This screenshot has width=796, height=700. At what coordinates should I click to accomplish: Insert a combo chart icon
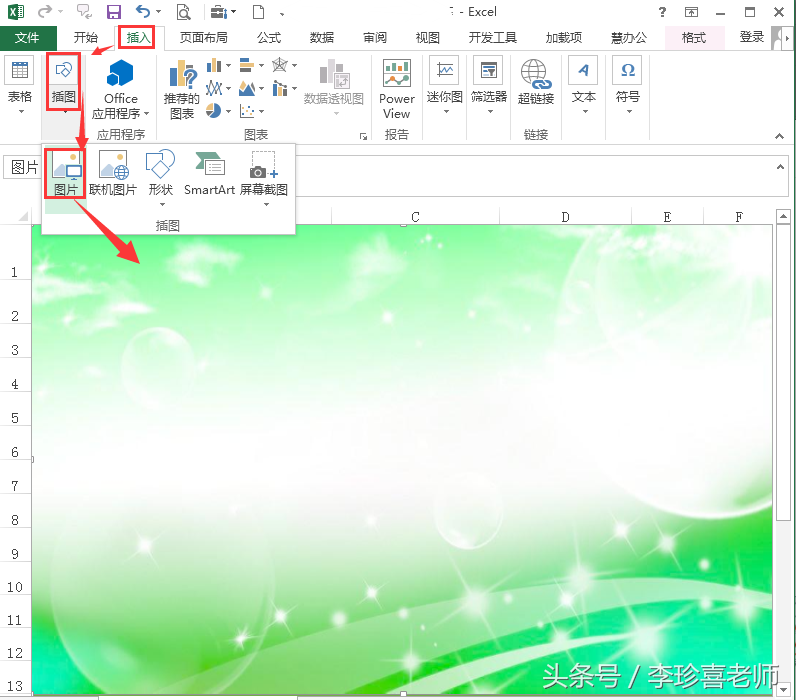pos(280,88)
